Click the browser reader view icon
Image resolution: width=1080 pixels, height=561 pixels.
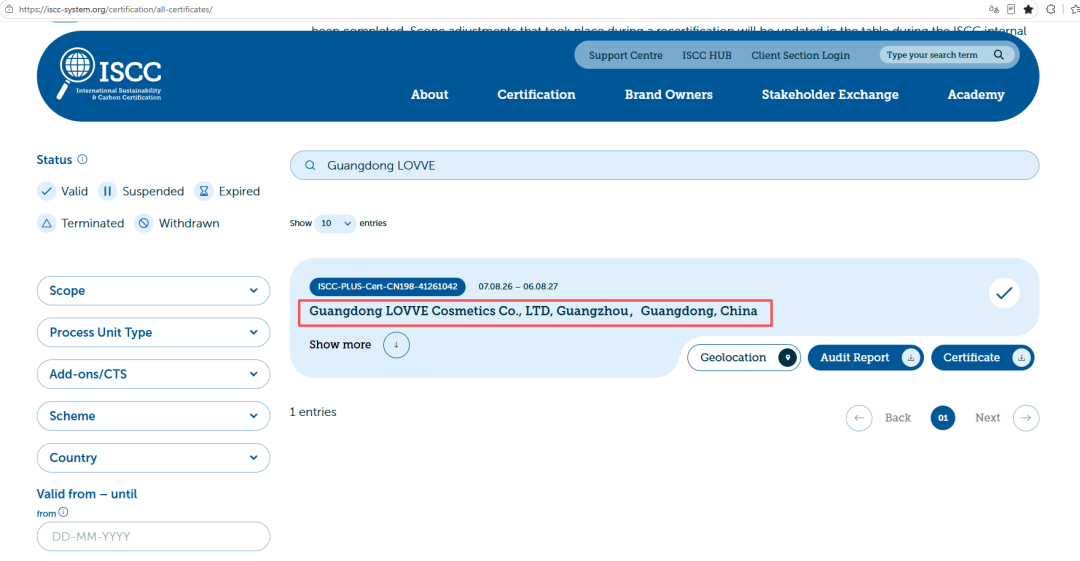pos(1011,9)
